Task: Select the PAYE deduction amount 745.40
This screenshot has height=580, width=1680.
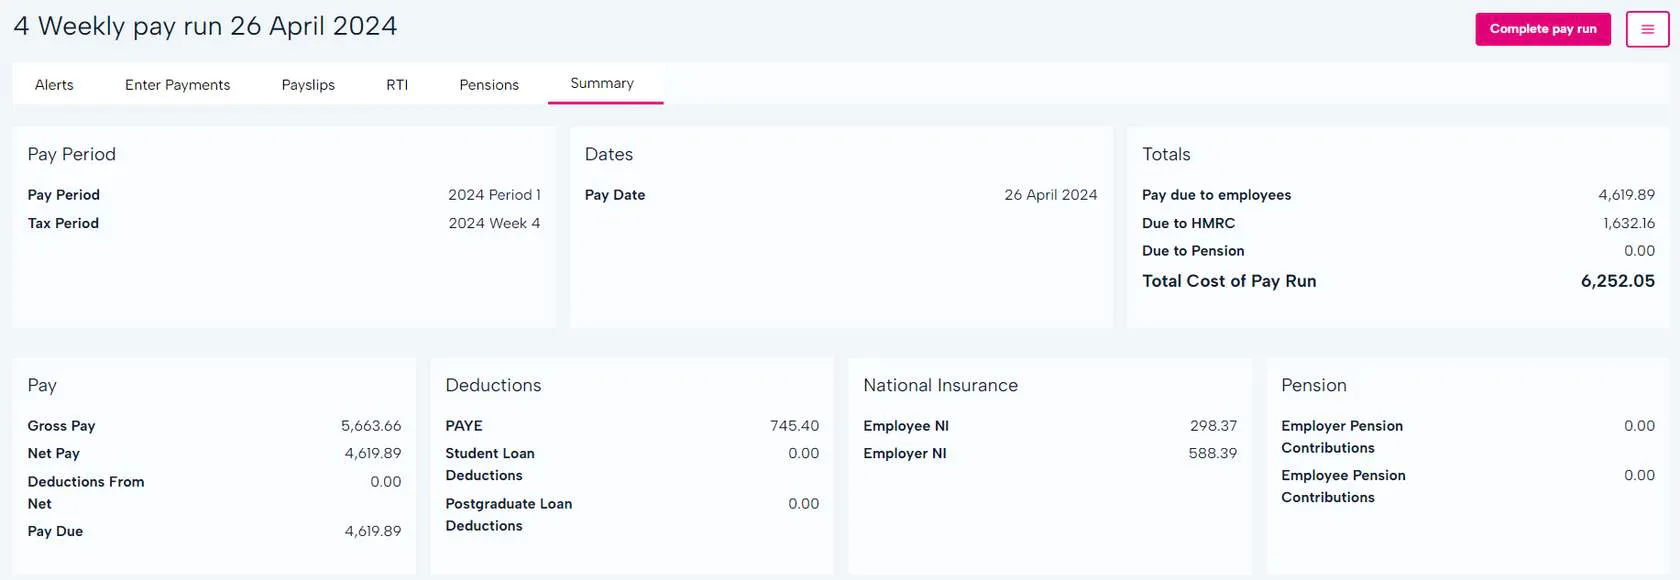Action: point(794,426)
